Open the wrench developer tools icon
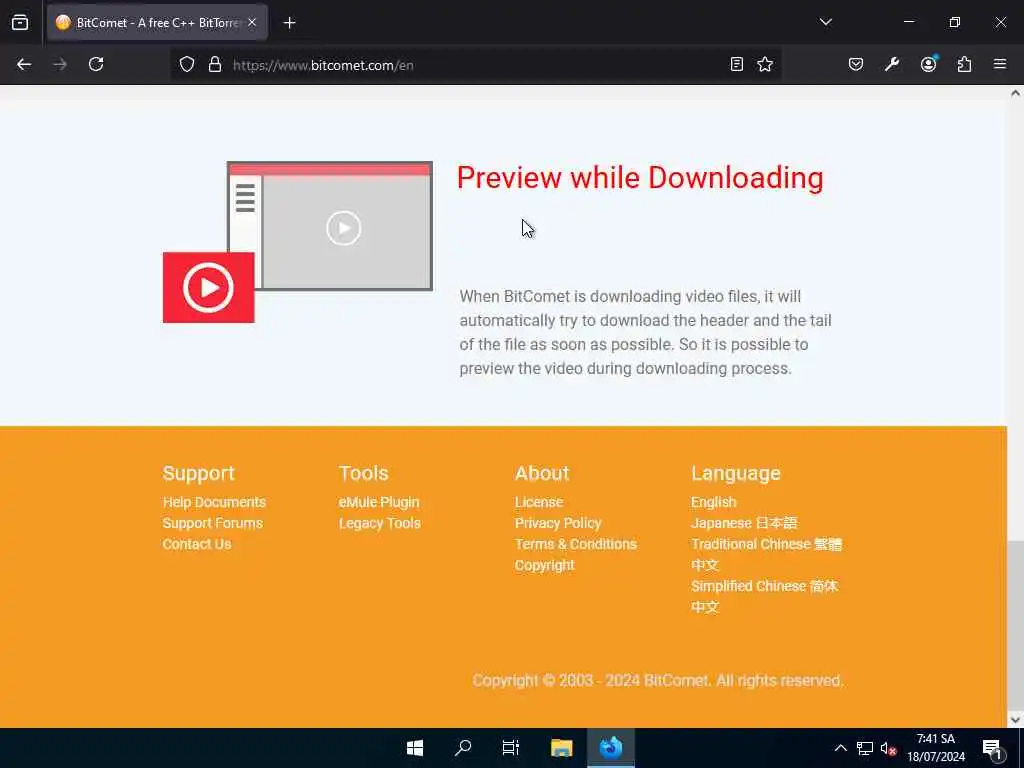 [x=892, y=65]
